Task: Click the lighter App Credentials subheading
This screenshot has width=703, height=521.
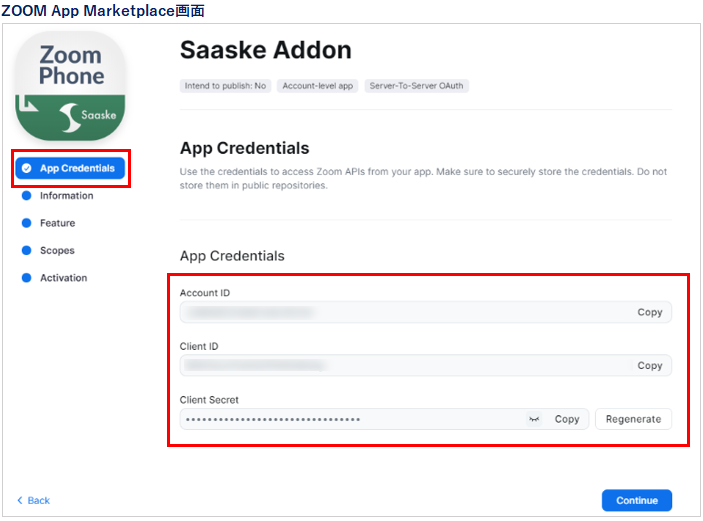Action: point(232,256)
